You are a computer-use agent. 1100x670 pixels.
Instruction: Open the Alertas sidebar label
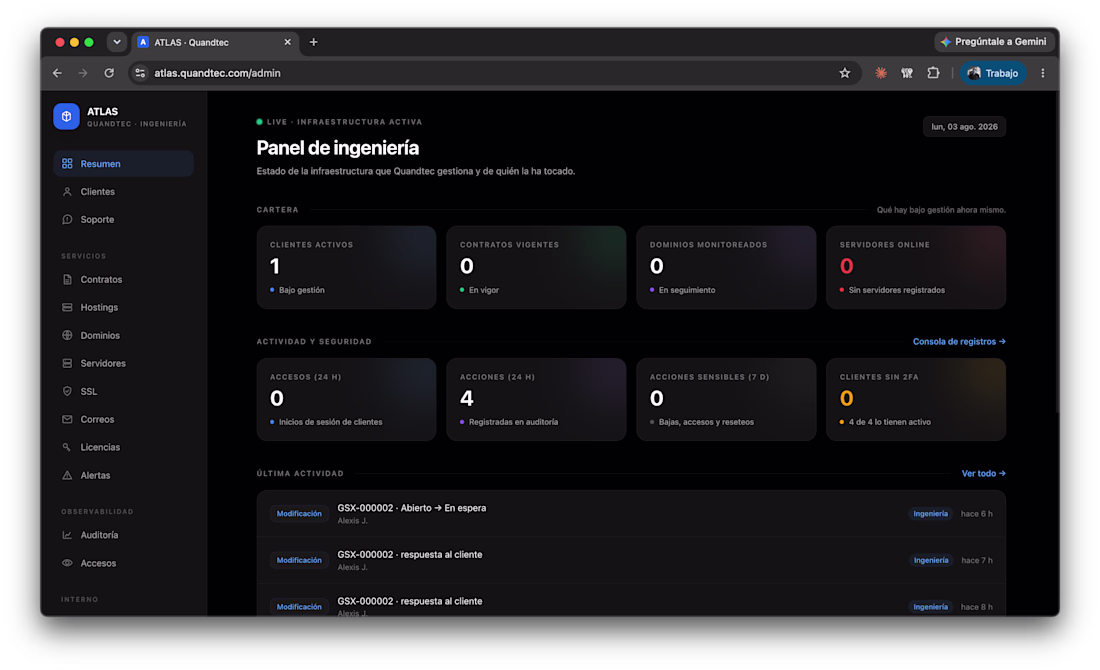pos(95,475)
